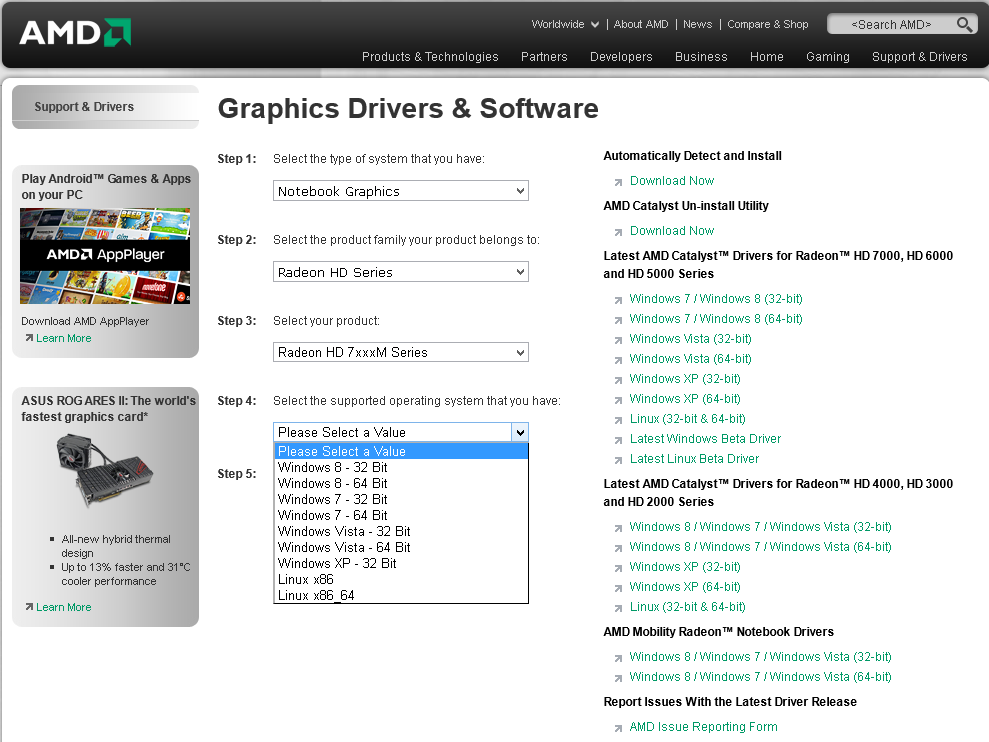Screen dimensions: 989x742
Task: Open HD 4000 Windows 8/7/Vista (32-bit) link
Action: [x=761, y=527]
